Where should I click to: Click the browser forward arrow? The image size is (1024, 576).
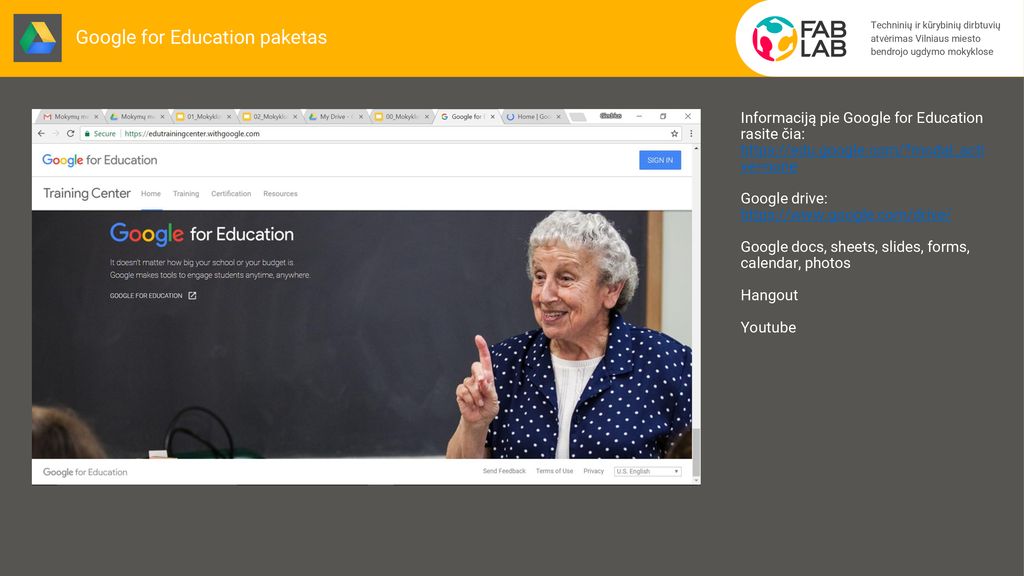click(56, 133)
